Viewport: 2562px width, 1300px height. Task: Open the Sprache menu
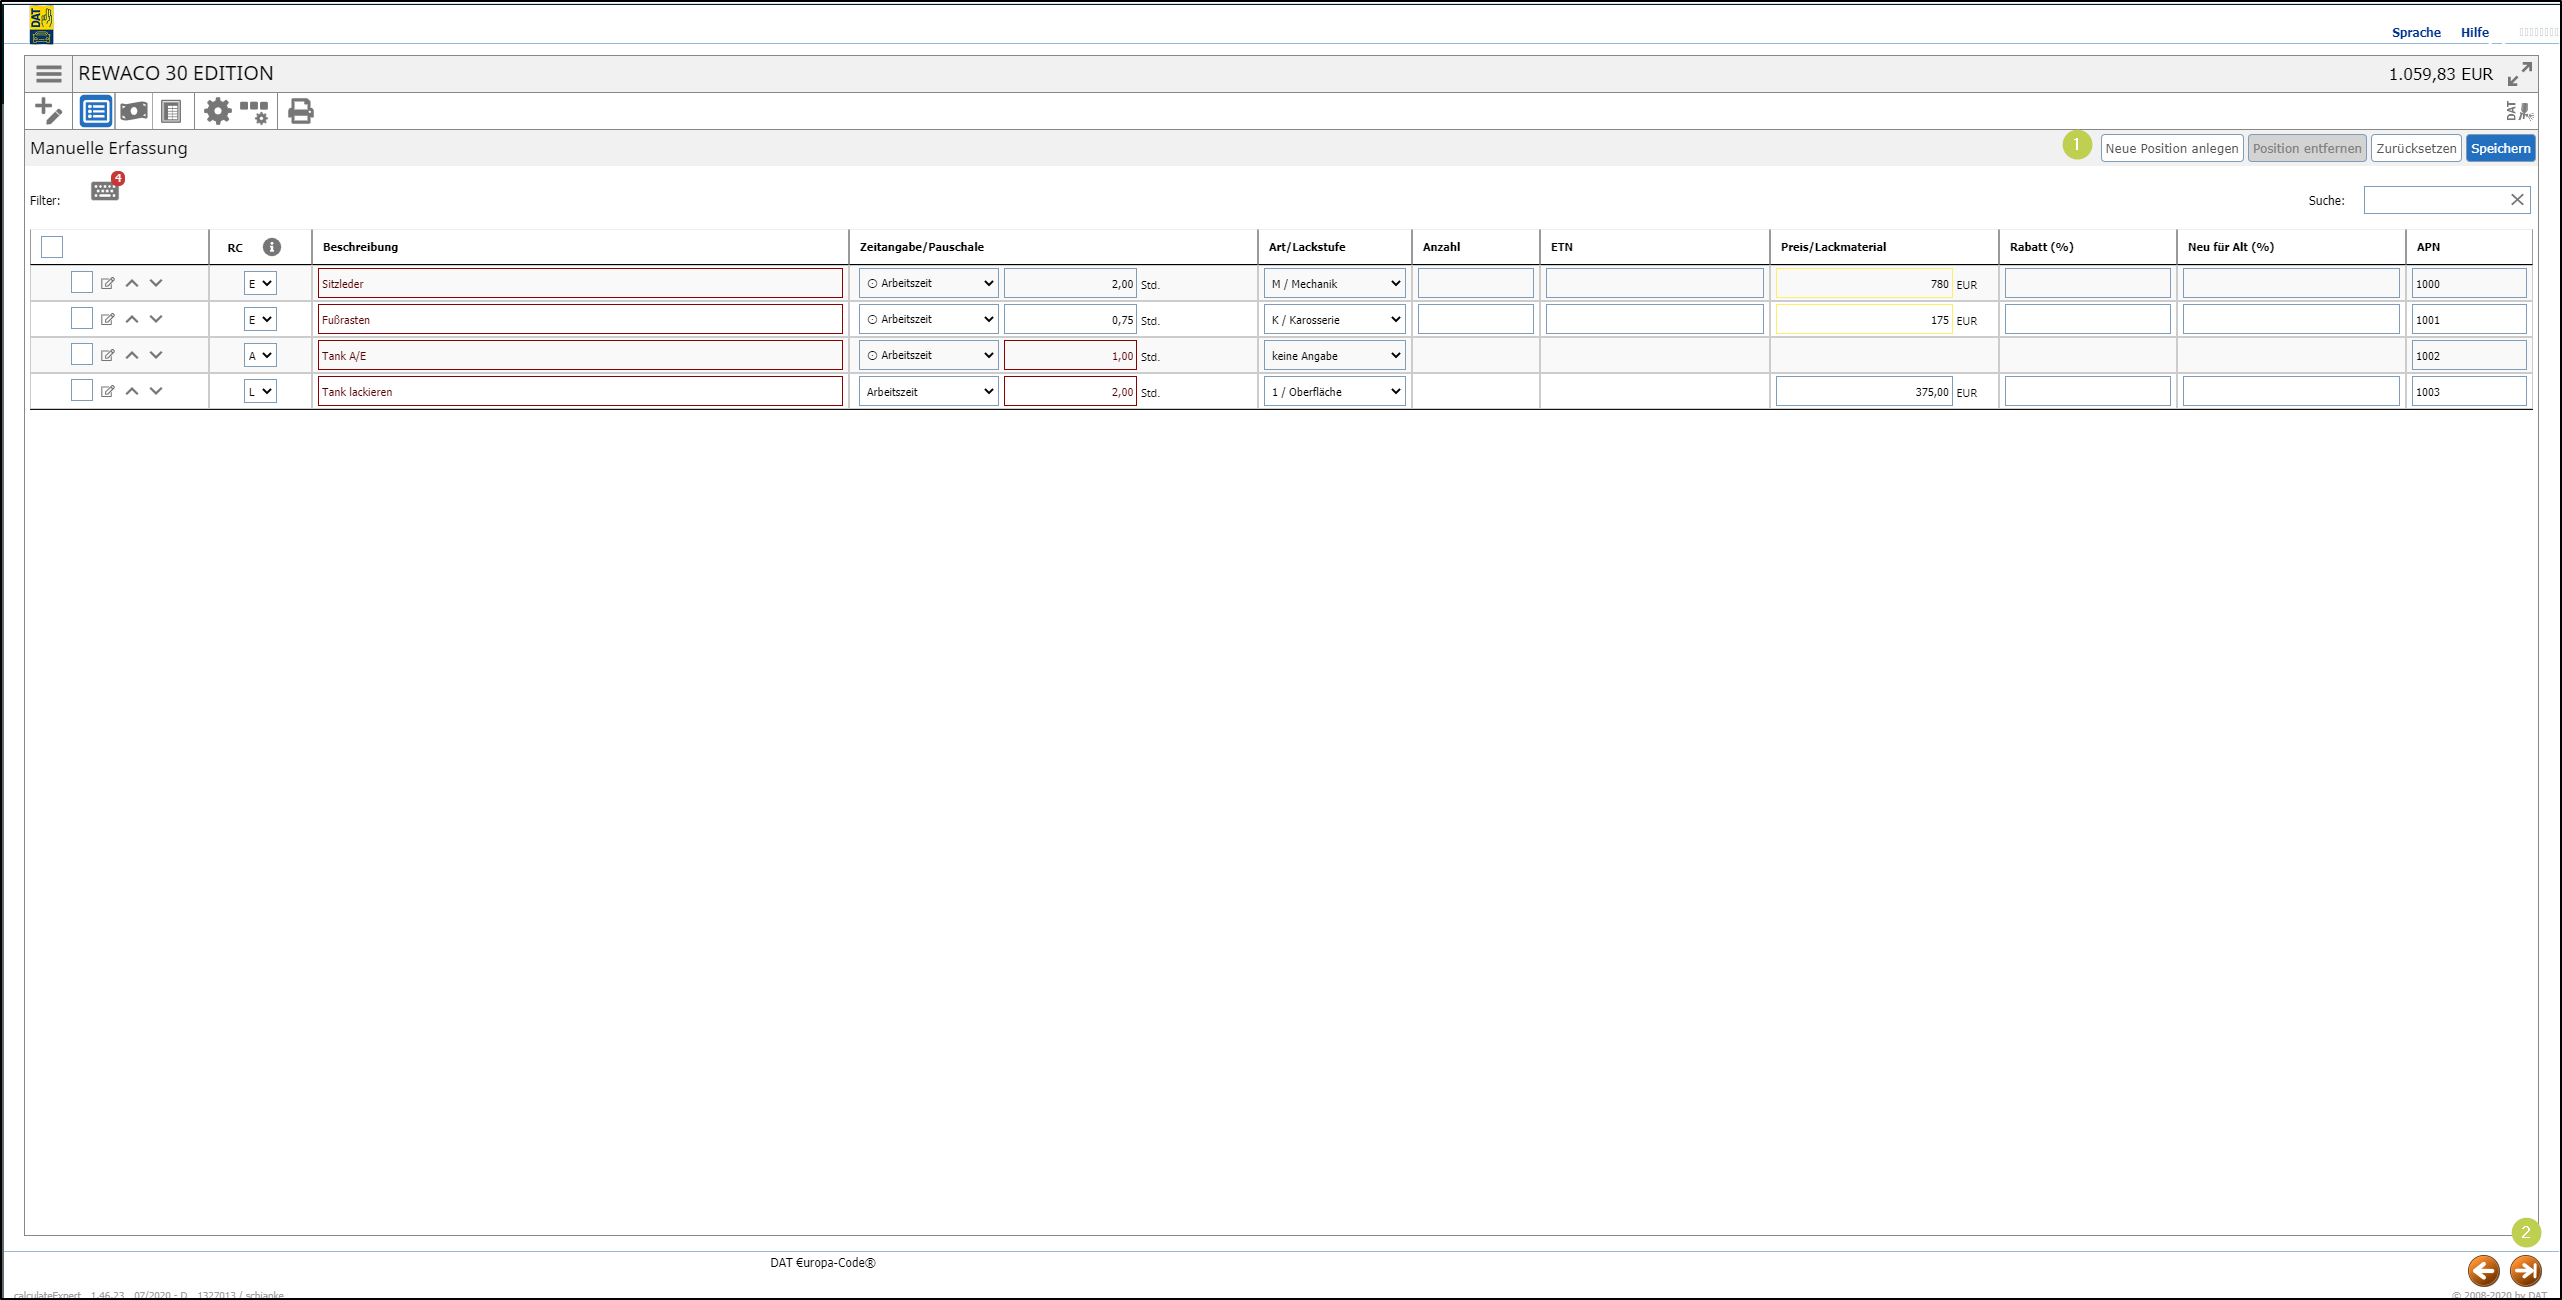point(2415,33)
